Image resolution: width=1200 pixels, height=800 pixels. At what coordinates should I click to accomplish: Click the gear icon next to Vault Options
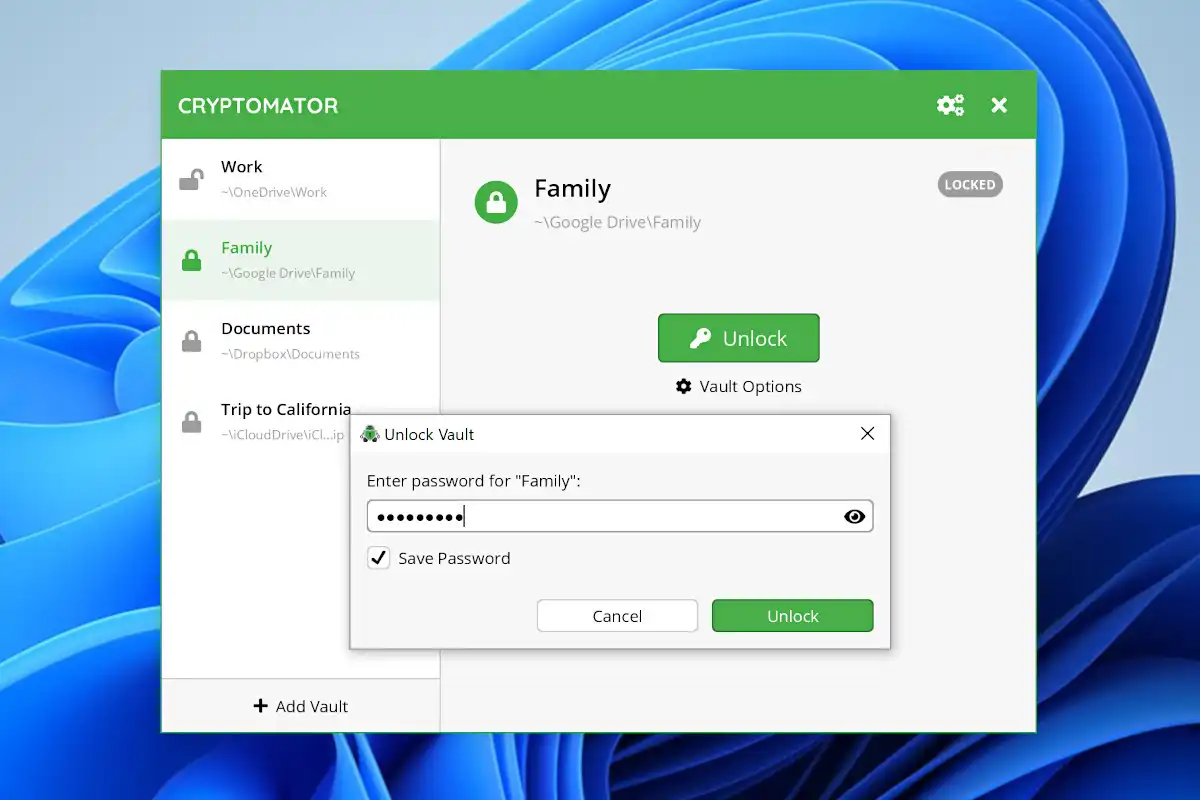[684, 386]
